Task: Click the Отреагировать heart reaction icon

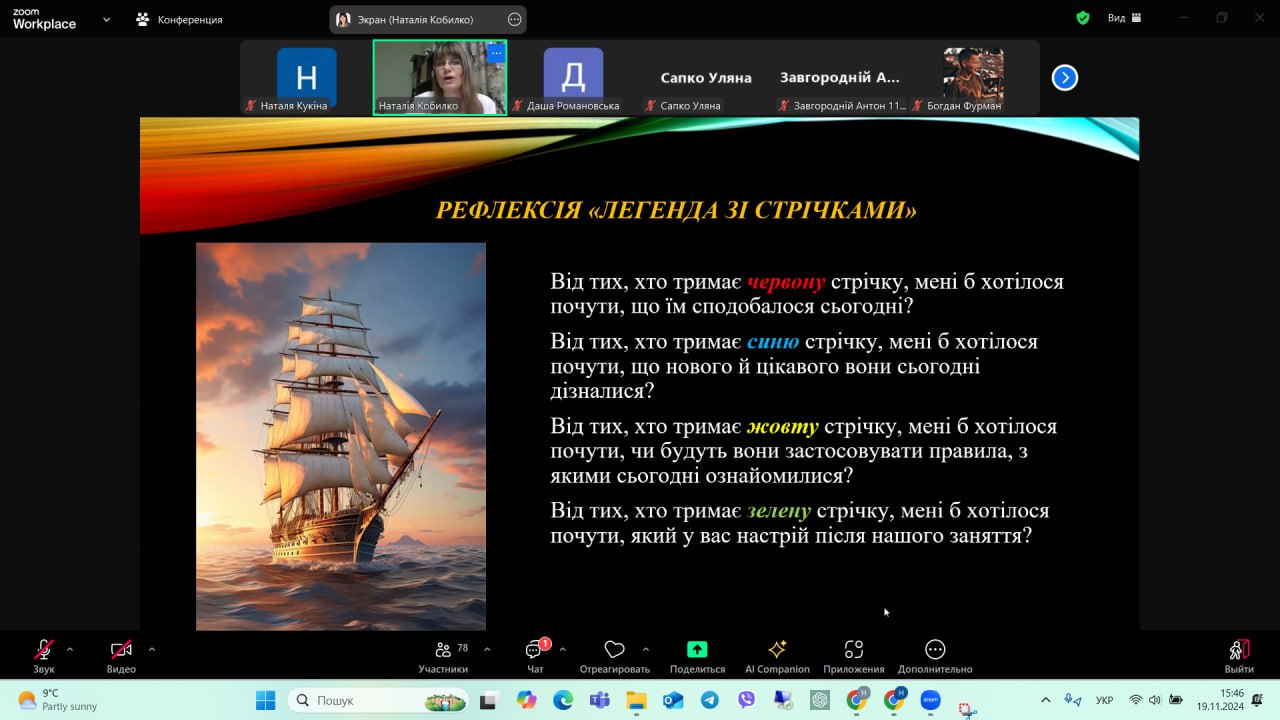Action: [x=614, y=650]
